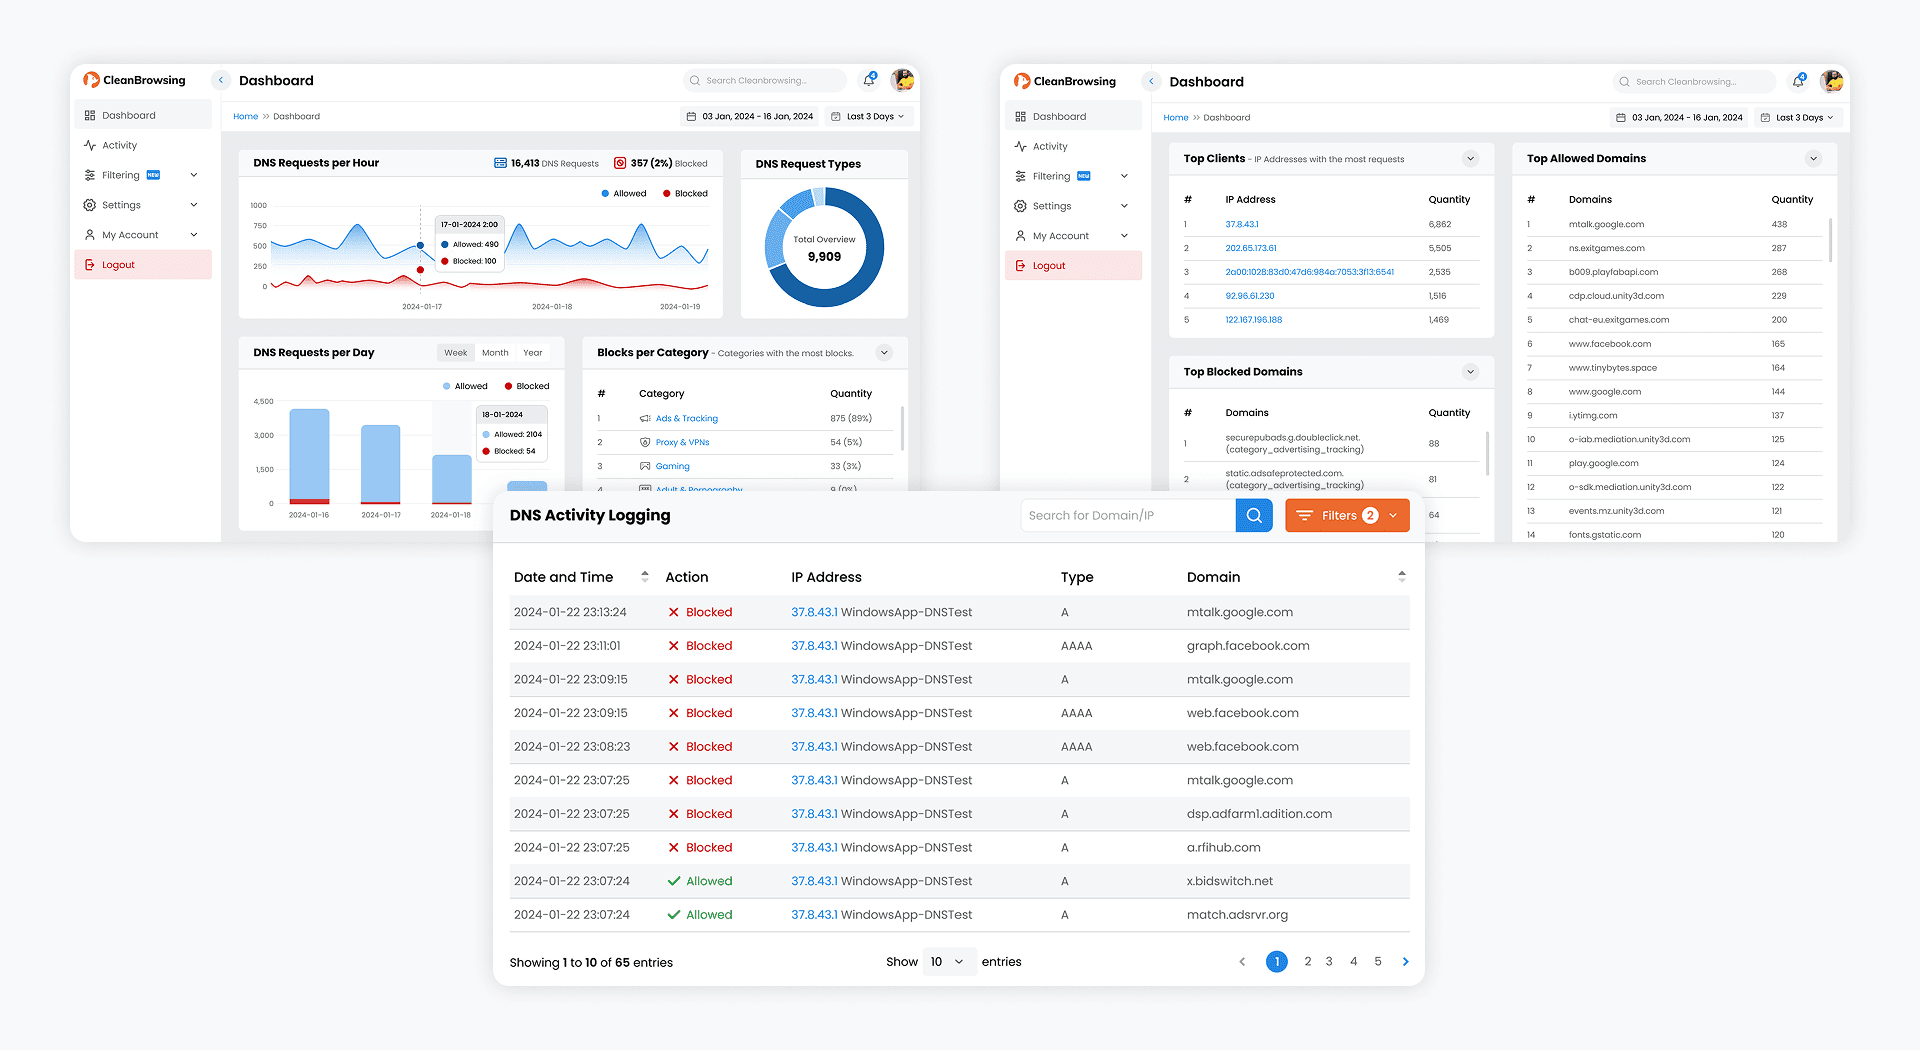Collapse the Top Blocked Domains panel
This screenshot has width=1920, height=1050.
click(x=1470, y=372)
